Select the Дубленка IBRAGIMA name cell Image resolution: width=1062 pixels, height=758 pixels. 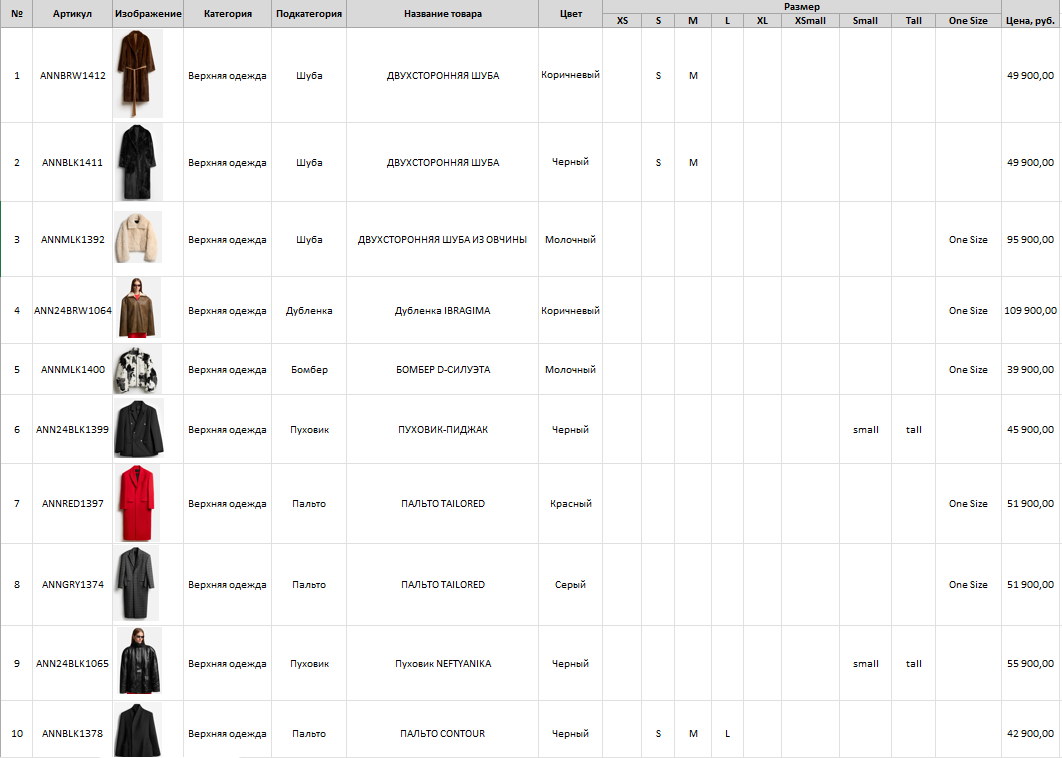tap(443, 310)
